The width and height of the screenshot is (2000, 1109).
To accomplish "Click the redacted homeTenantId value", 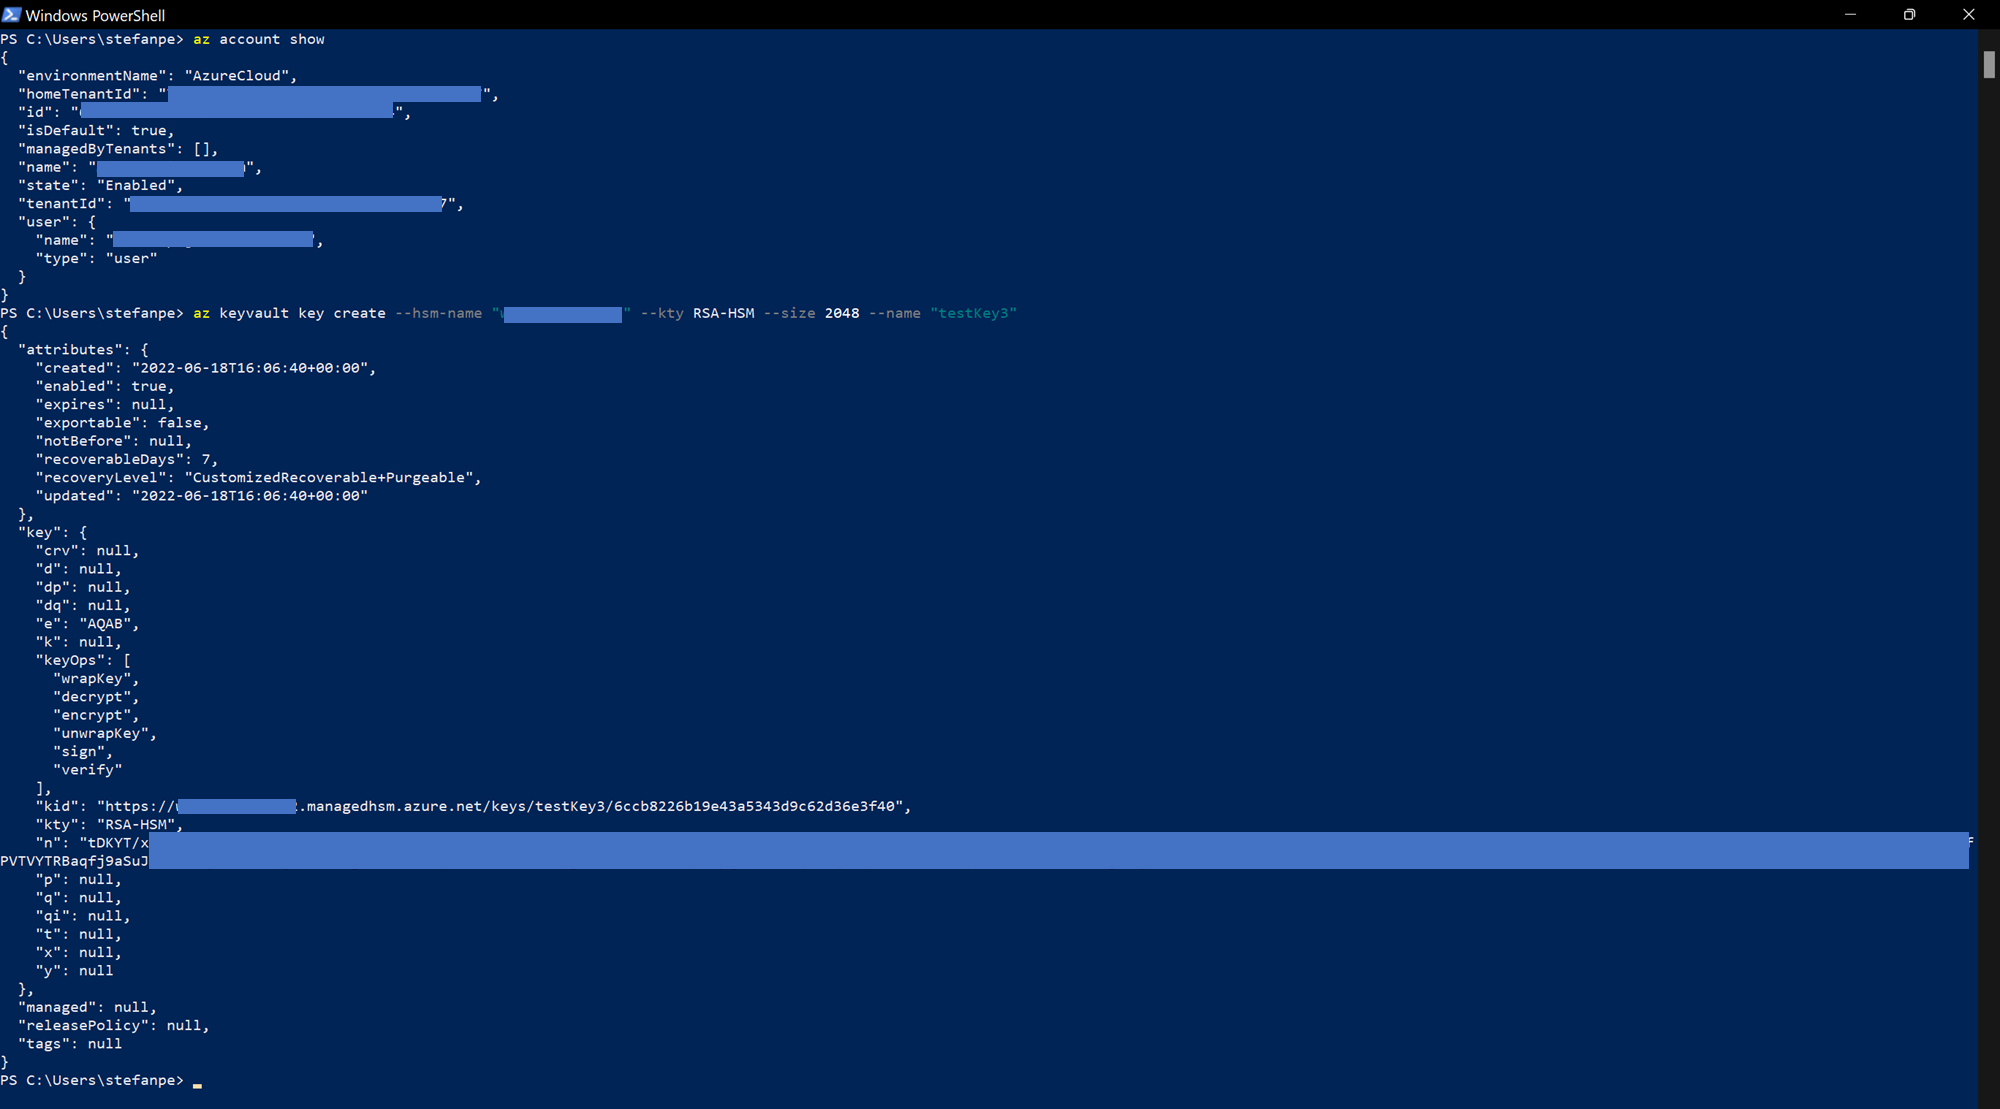I will click(x=324, y=94).
